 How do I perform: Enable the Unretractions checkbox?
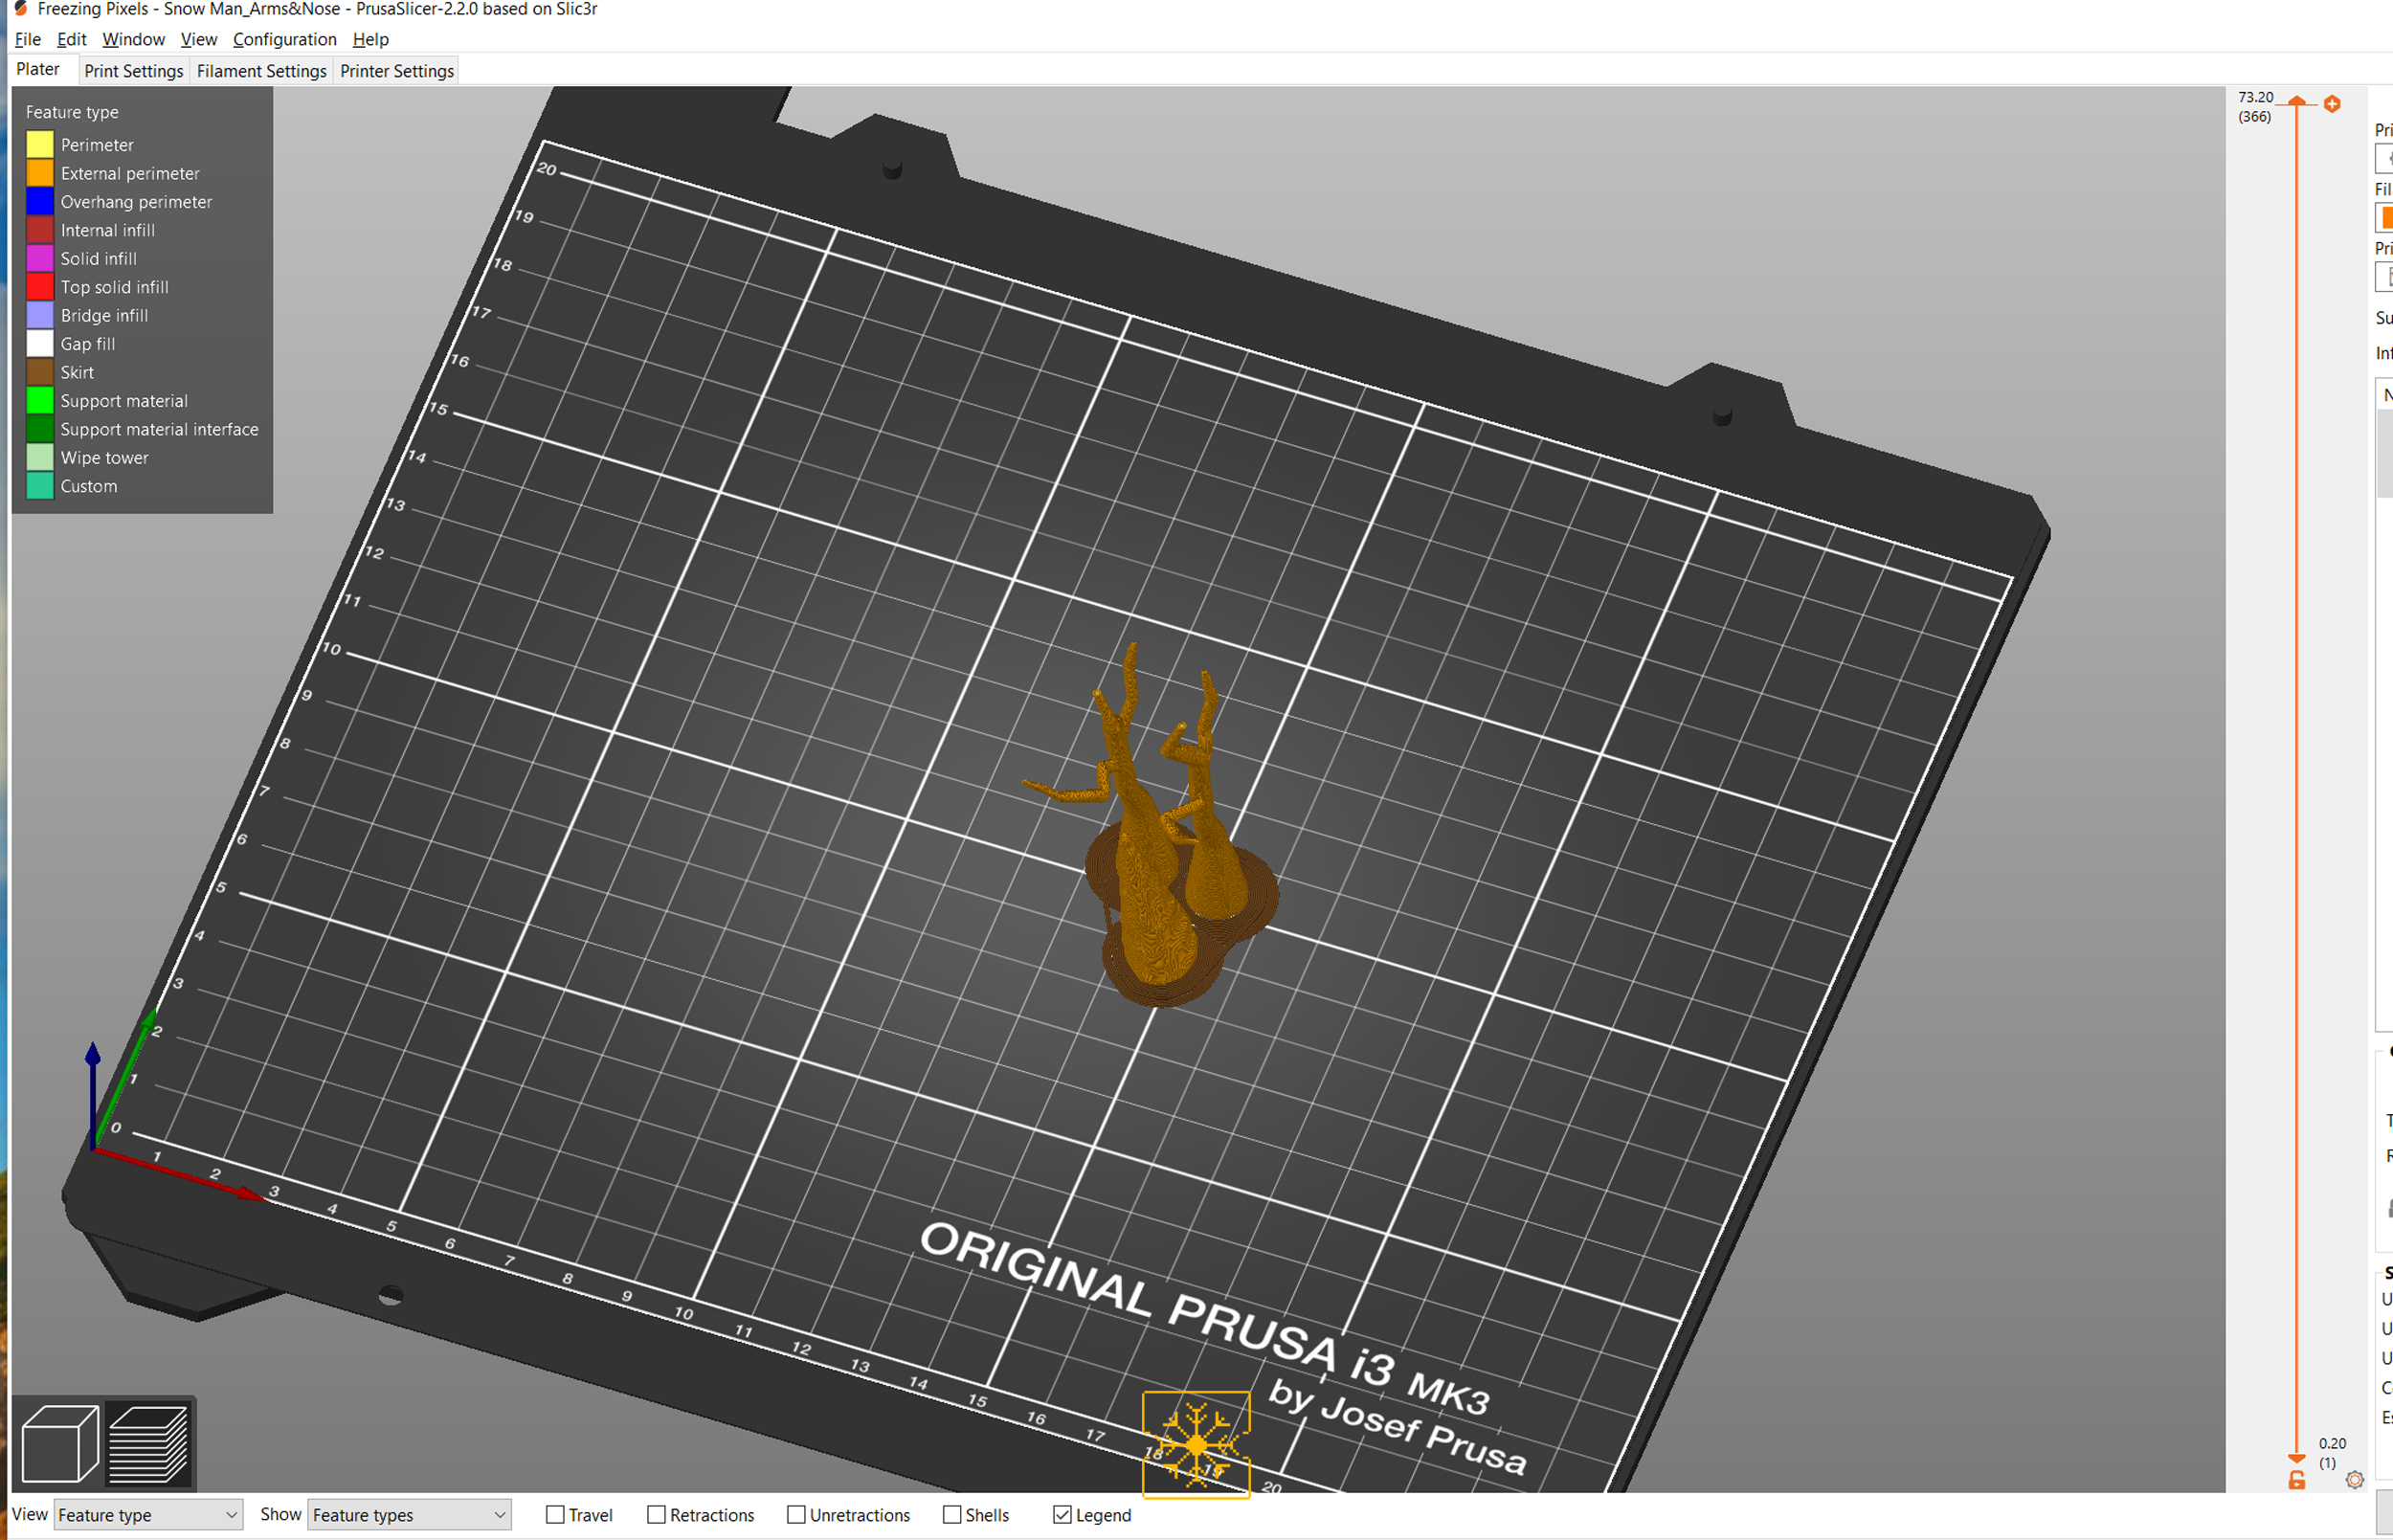click(x=796, y=1515)
